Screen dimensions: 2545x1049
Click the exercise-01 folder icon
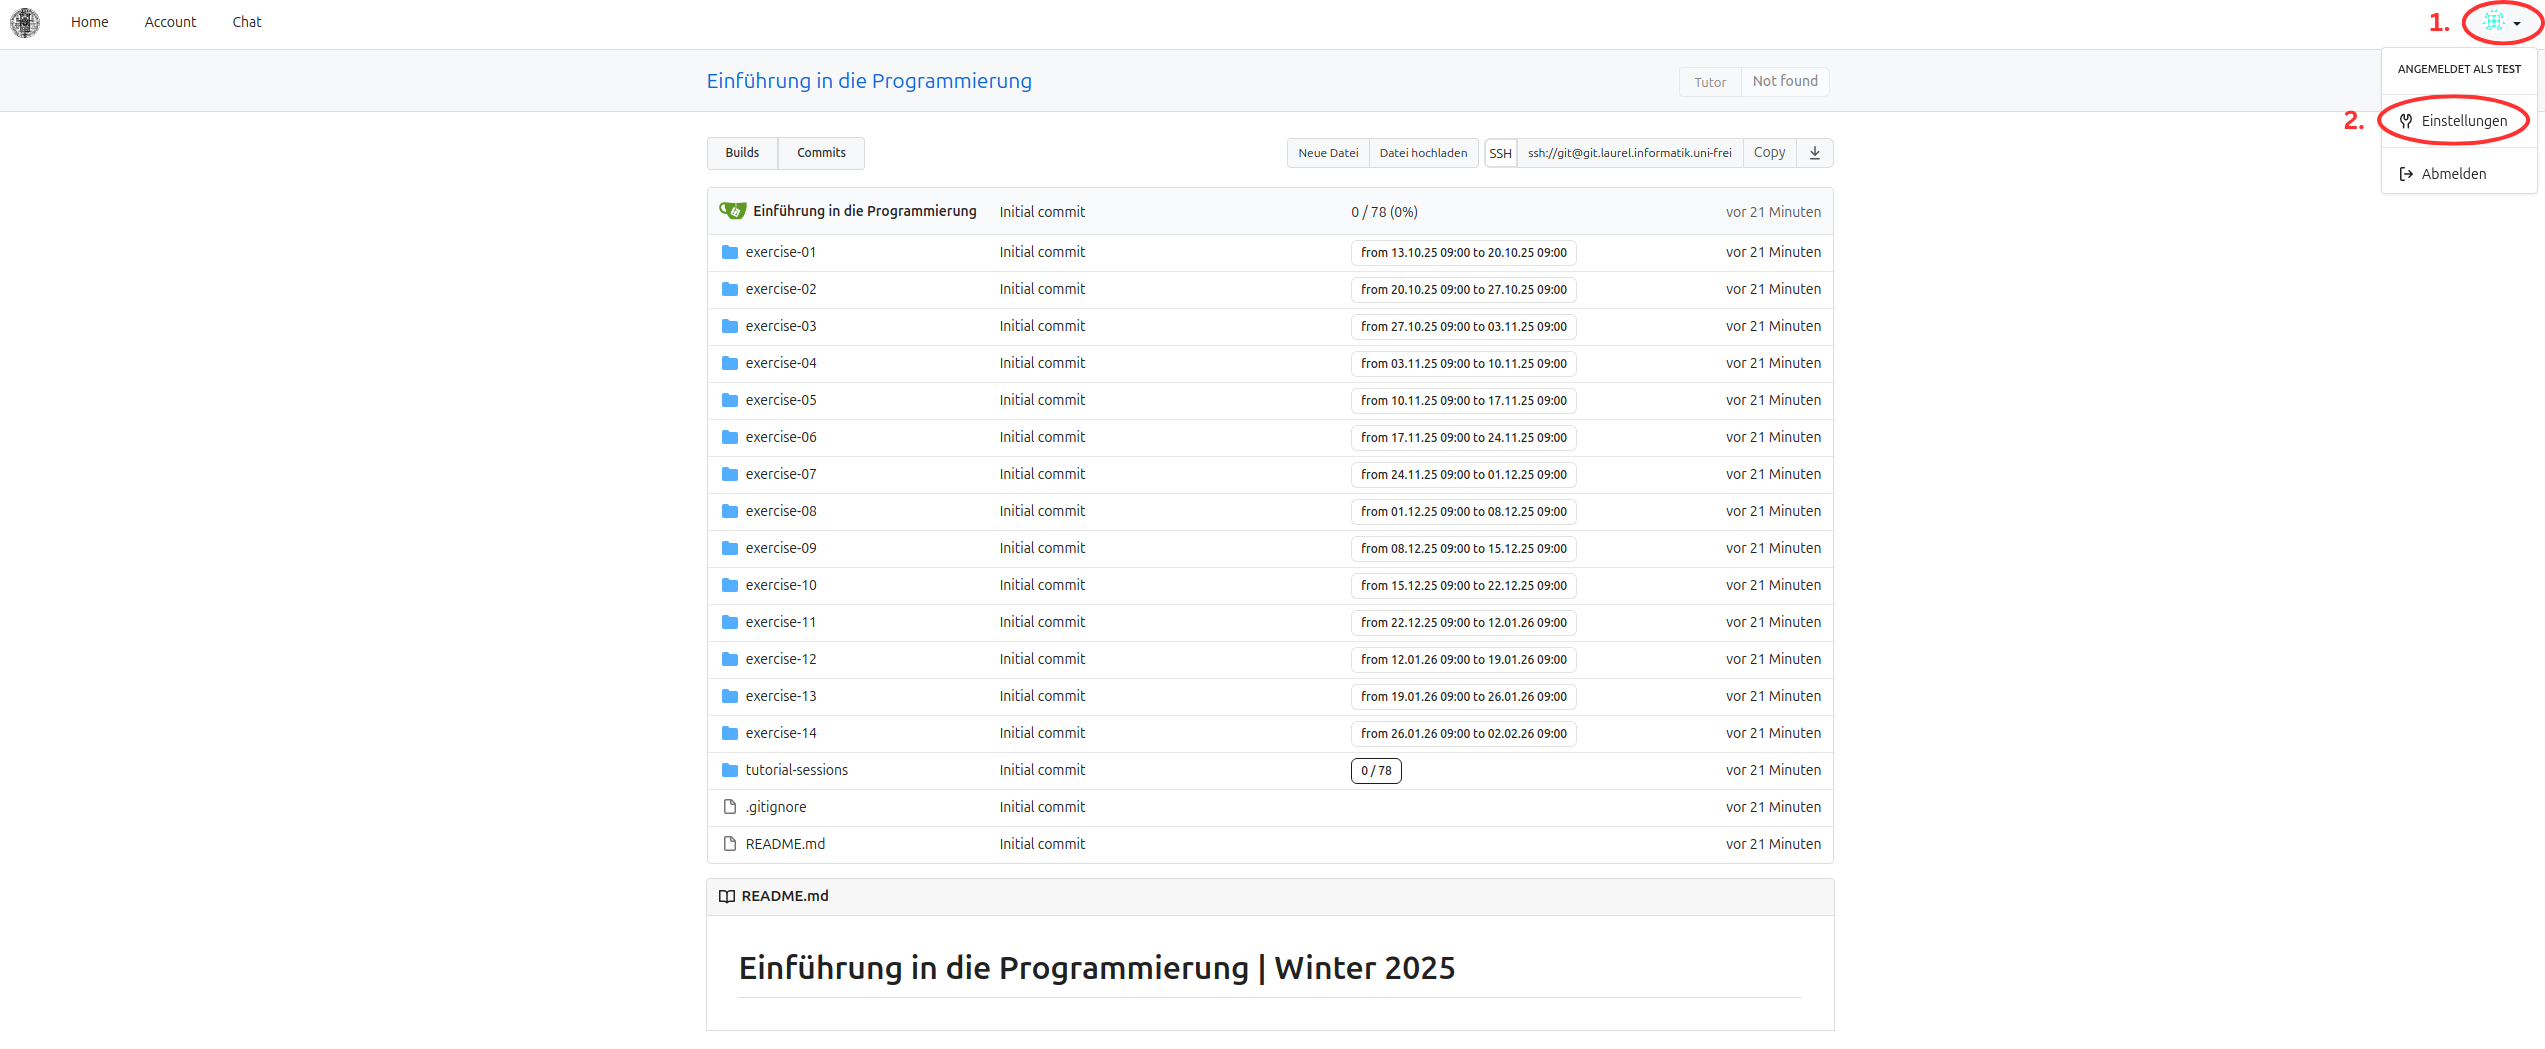coord(730,252)
